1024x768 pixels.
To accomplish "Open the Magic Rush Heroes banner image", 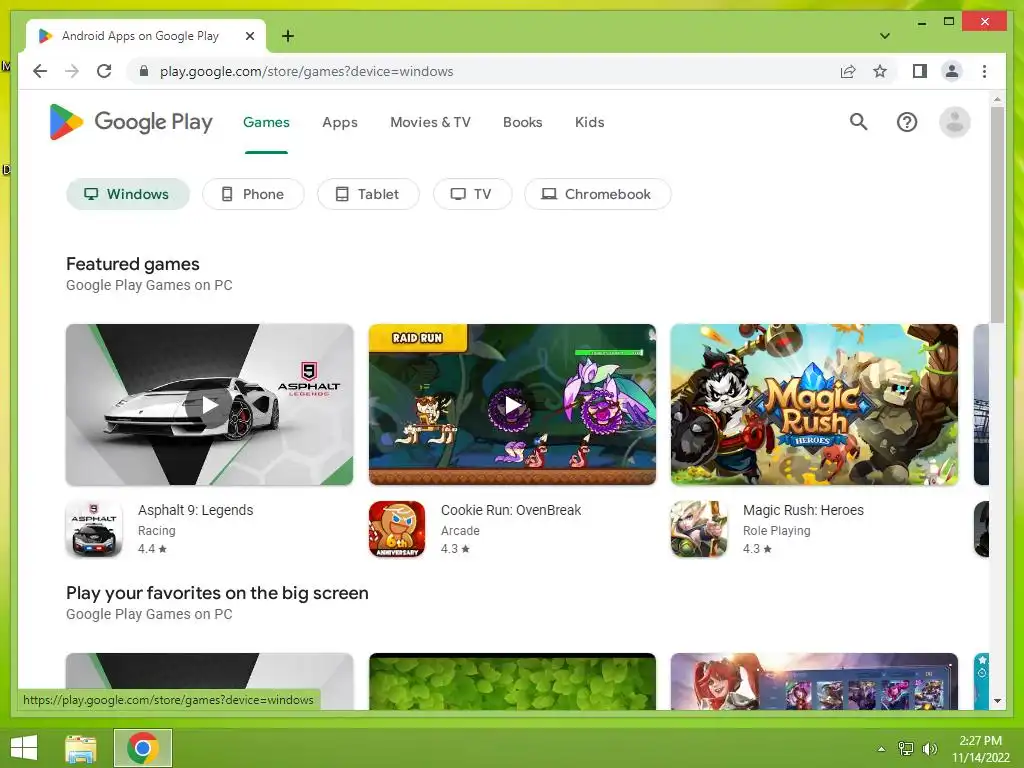I will point(814,405).
